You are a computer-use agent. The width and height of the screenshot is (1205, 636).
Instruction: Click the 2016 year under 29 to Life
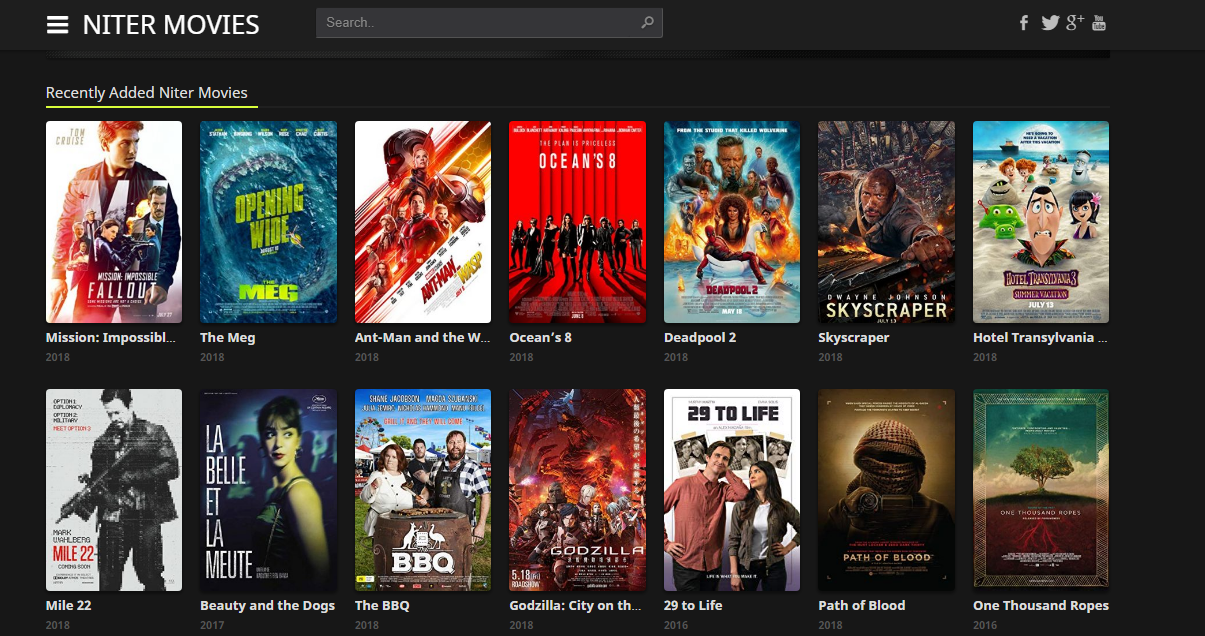(x=676, y=625)
